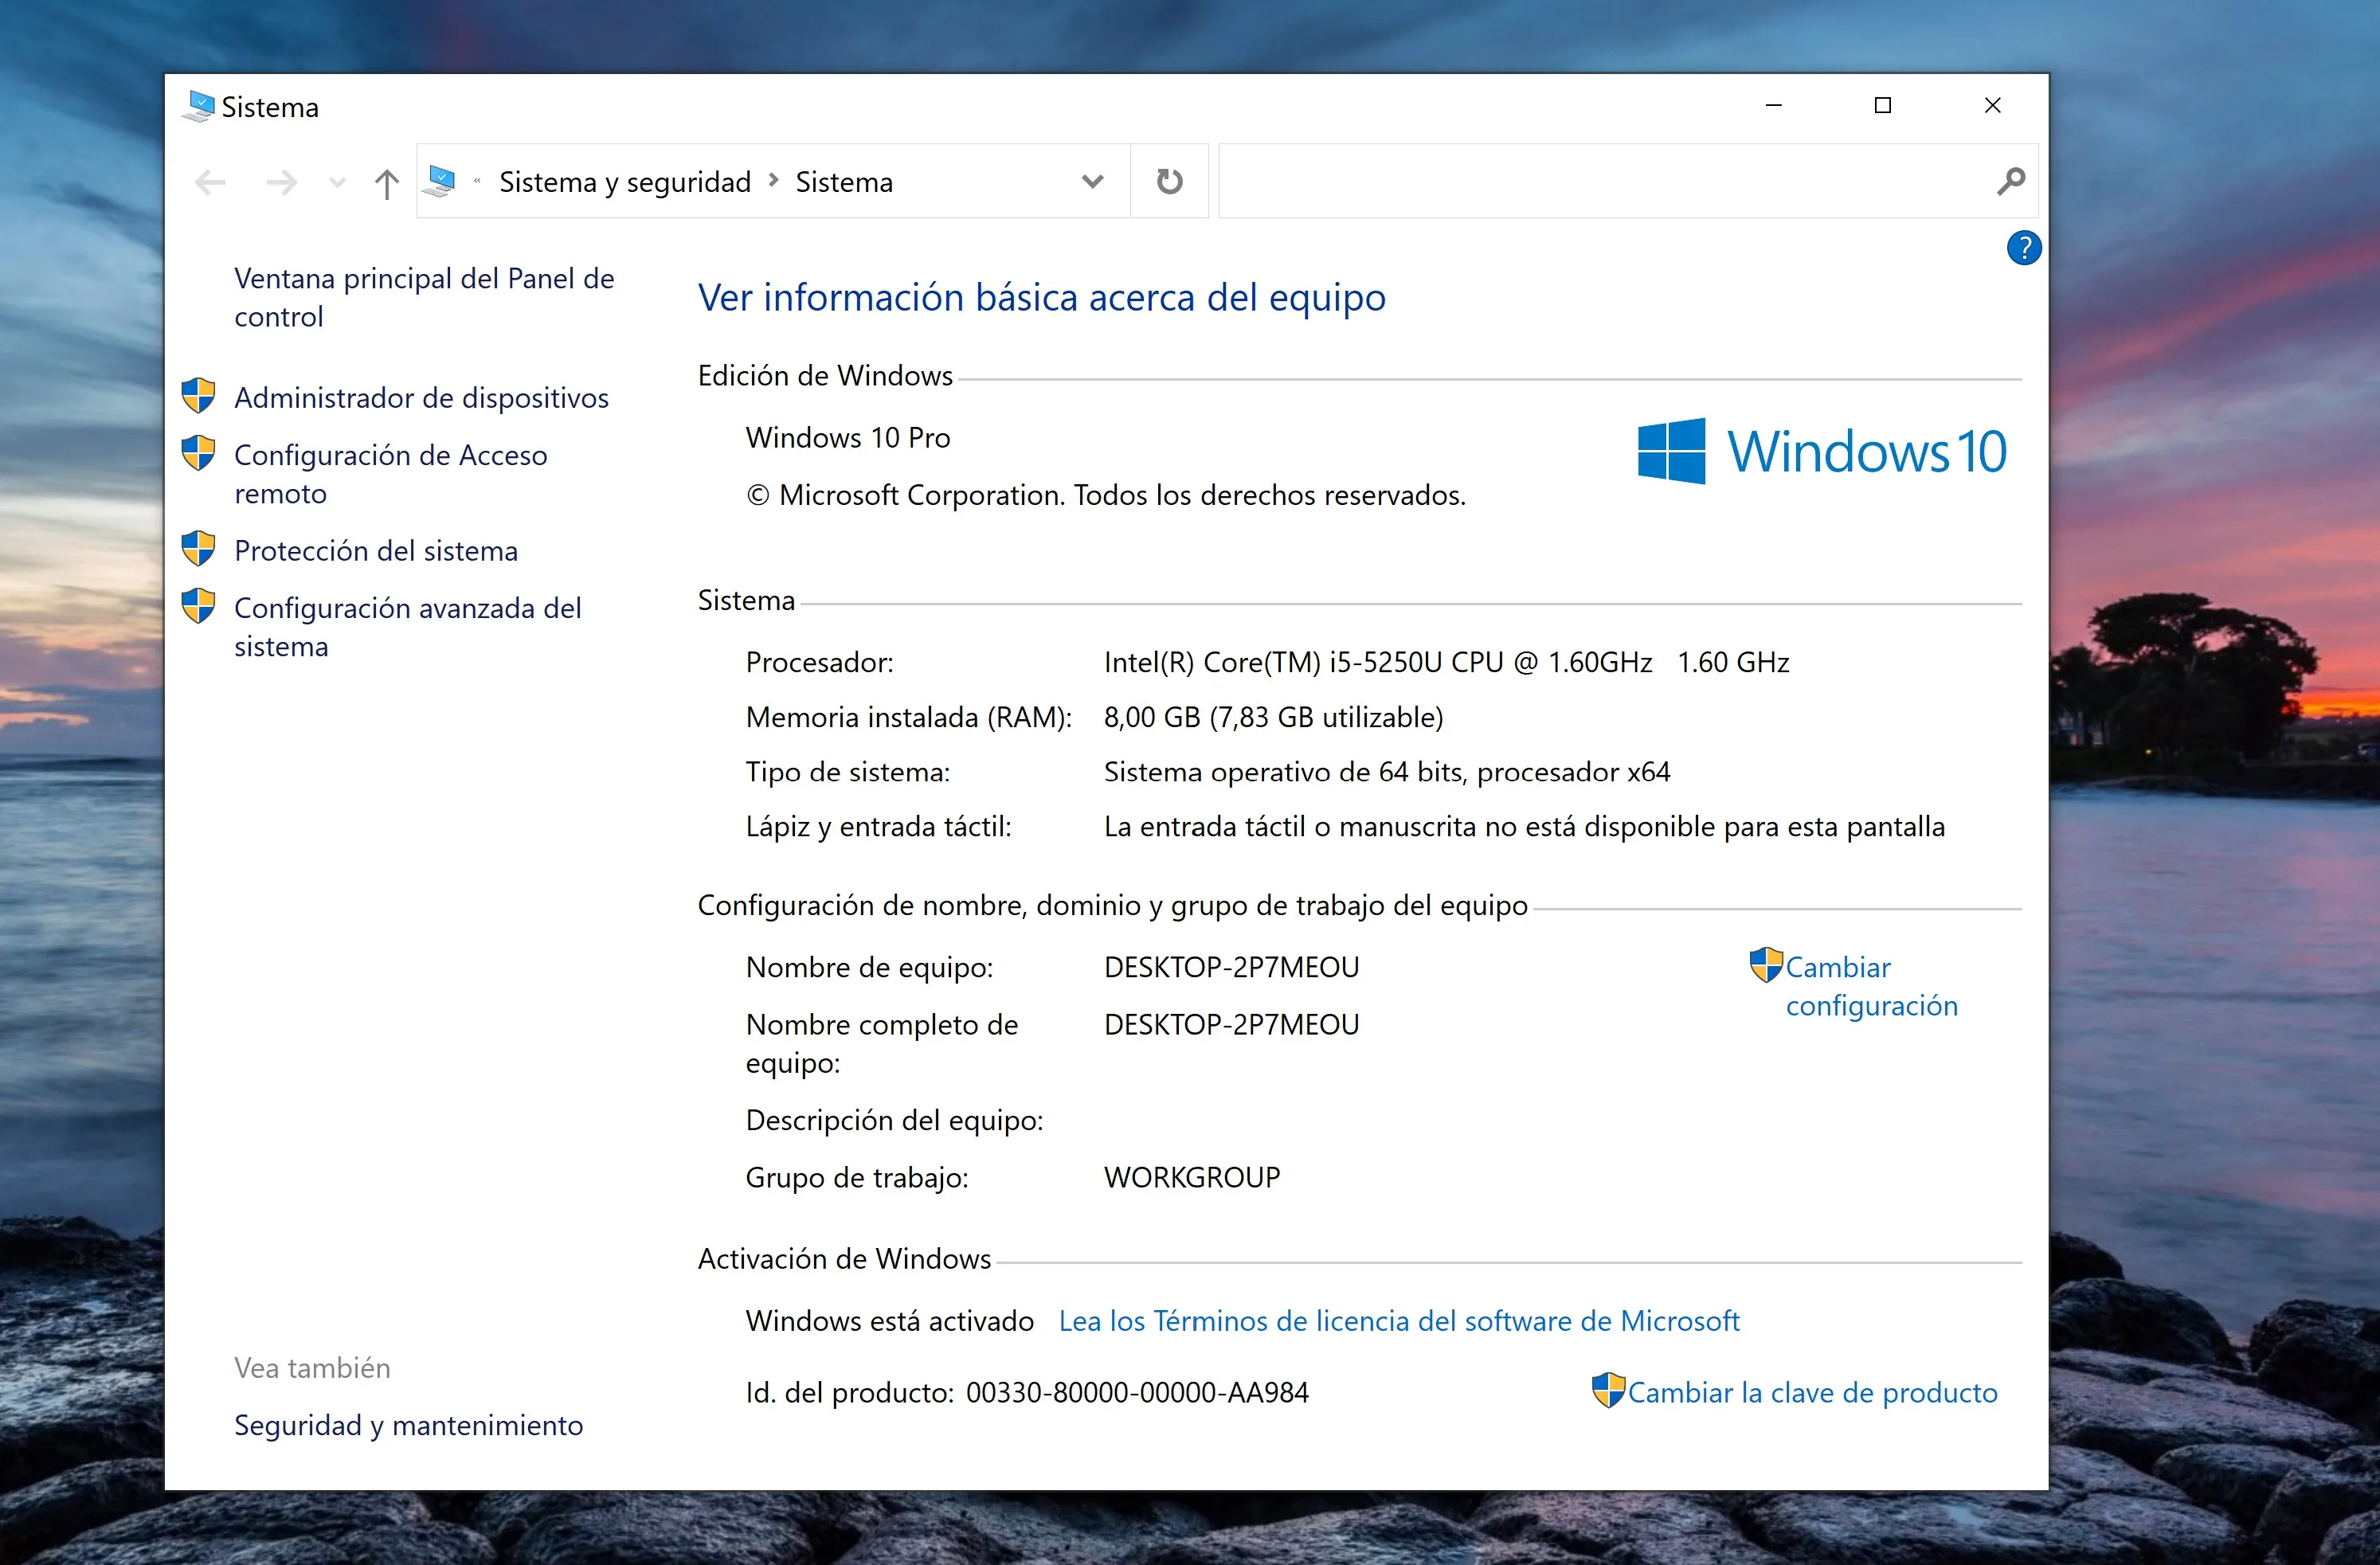Click shield icon beside Administrador de dispositivos
This screenshot has height=1565, width=2380.
198,395
